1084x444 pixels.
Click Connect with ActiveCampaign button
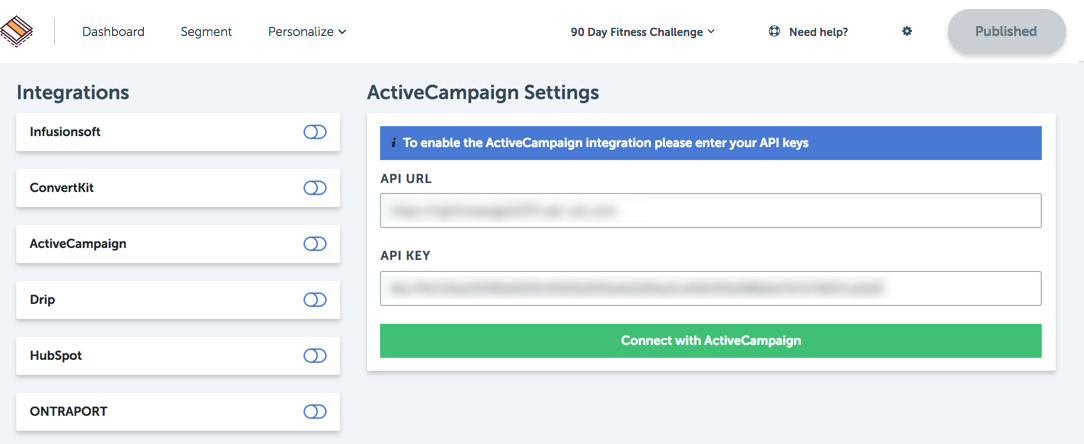(711, 341)
